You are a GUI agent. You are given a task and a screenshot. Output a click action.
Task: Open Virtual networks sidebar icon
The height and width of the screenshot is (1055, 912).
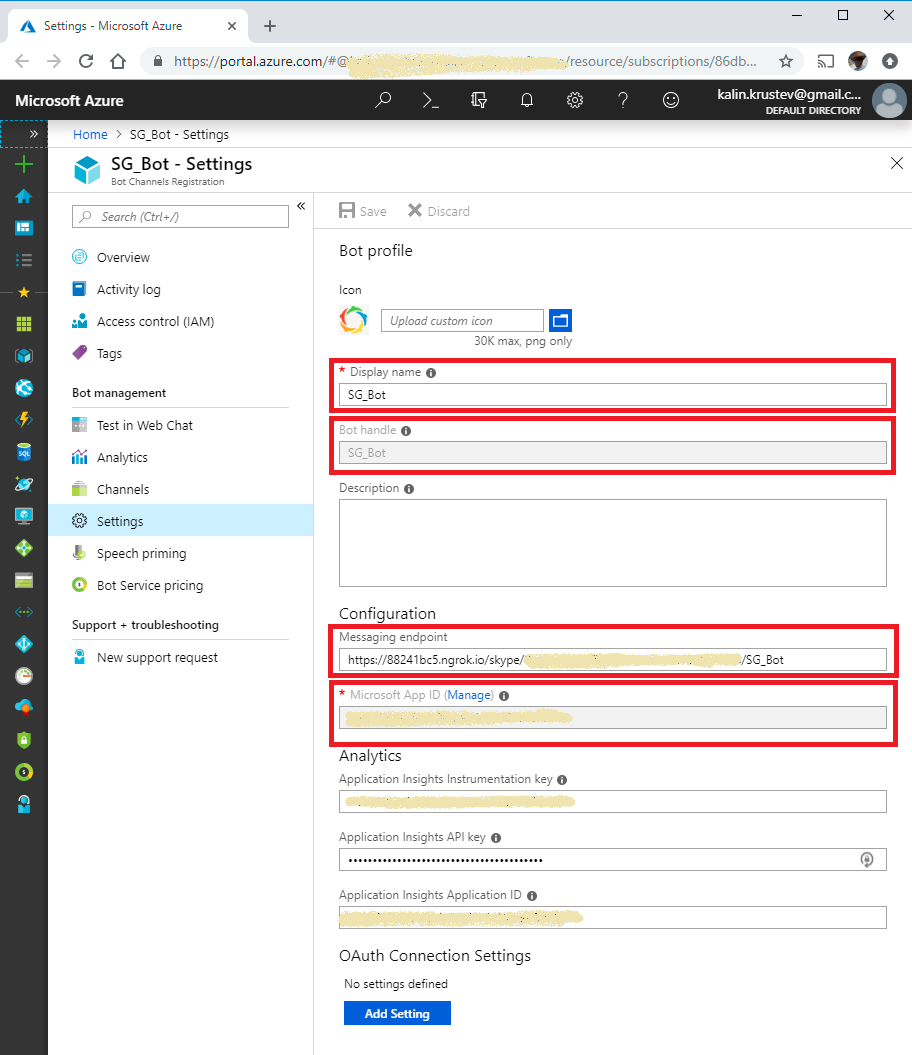(24, 612)
